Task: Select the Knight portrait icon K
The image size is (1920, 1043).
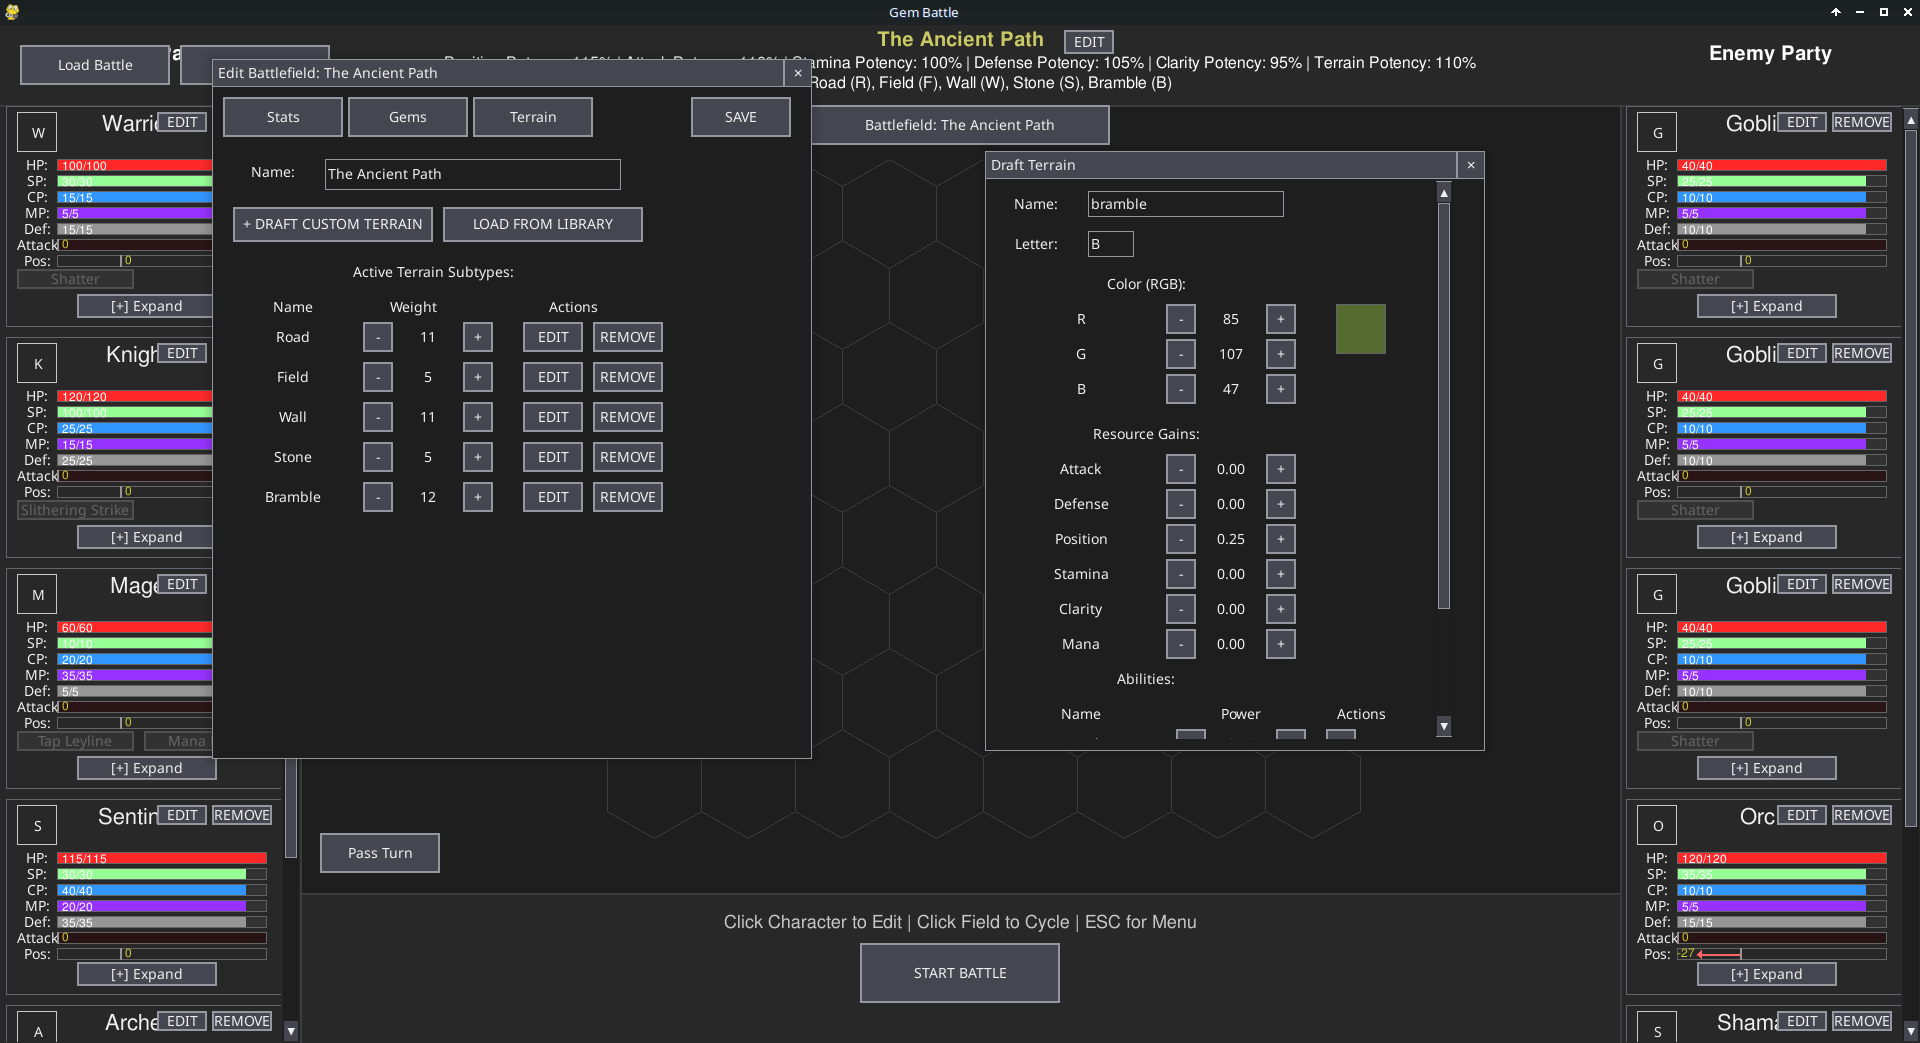Action: (36, 362)
